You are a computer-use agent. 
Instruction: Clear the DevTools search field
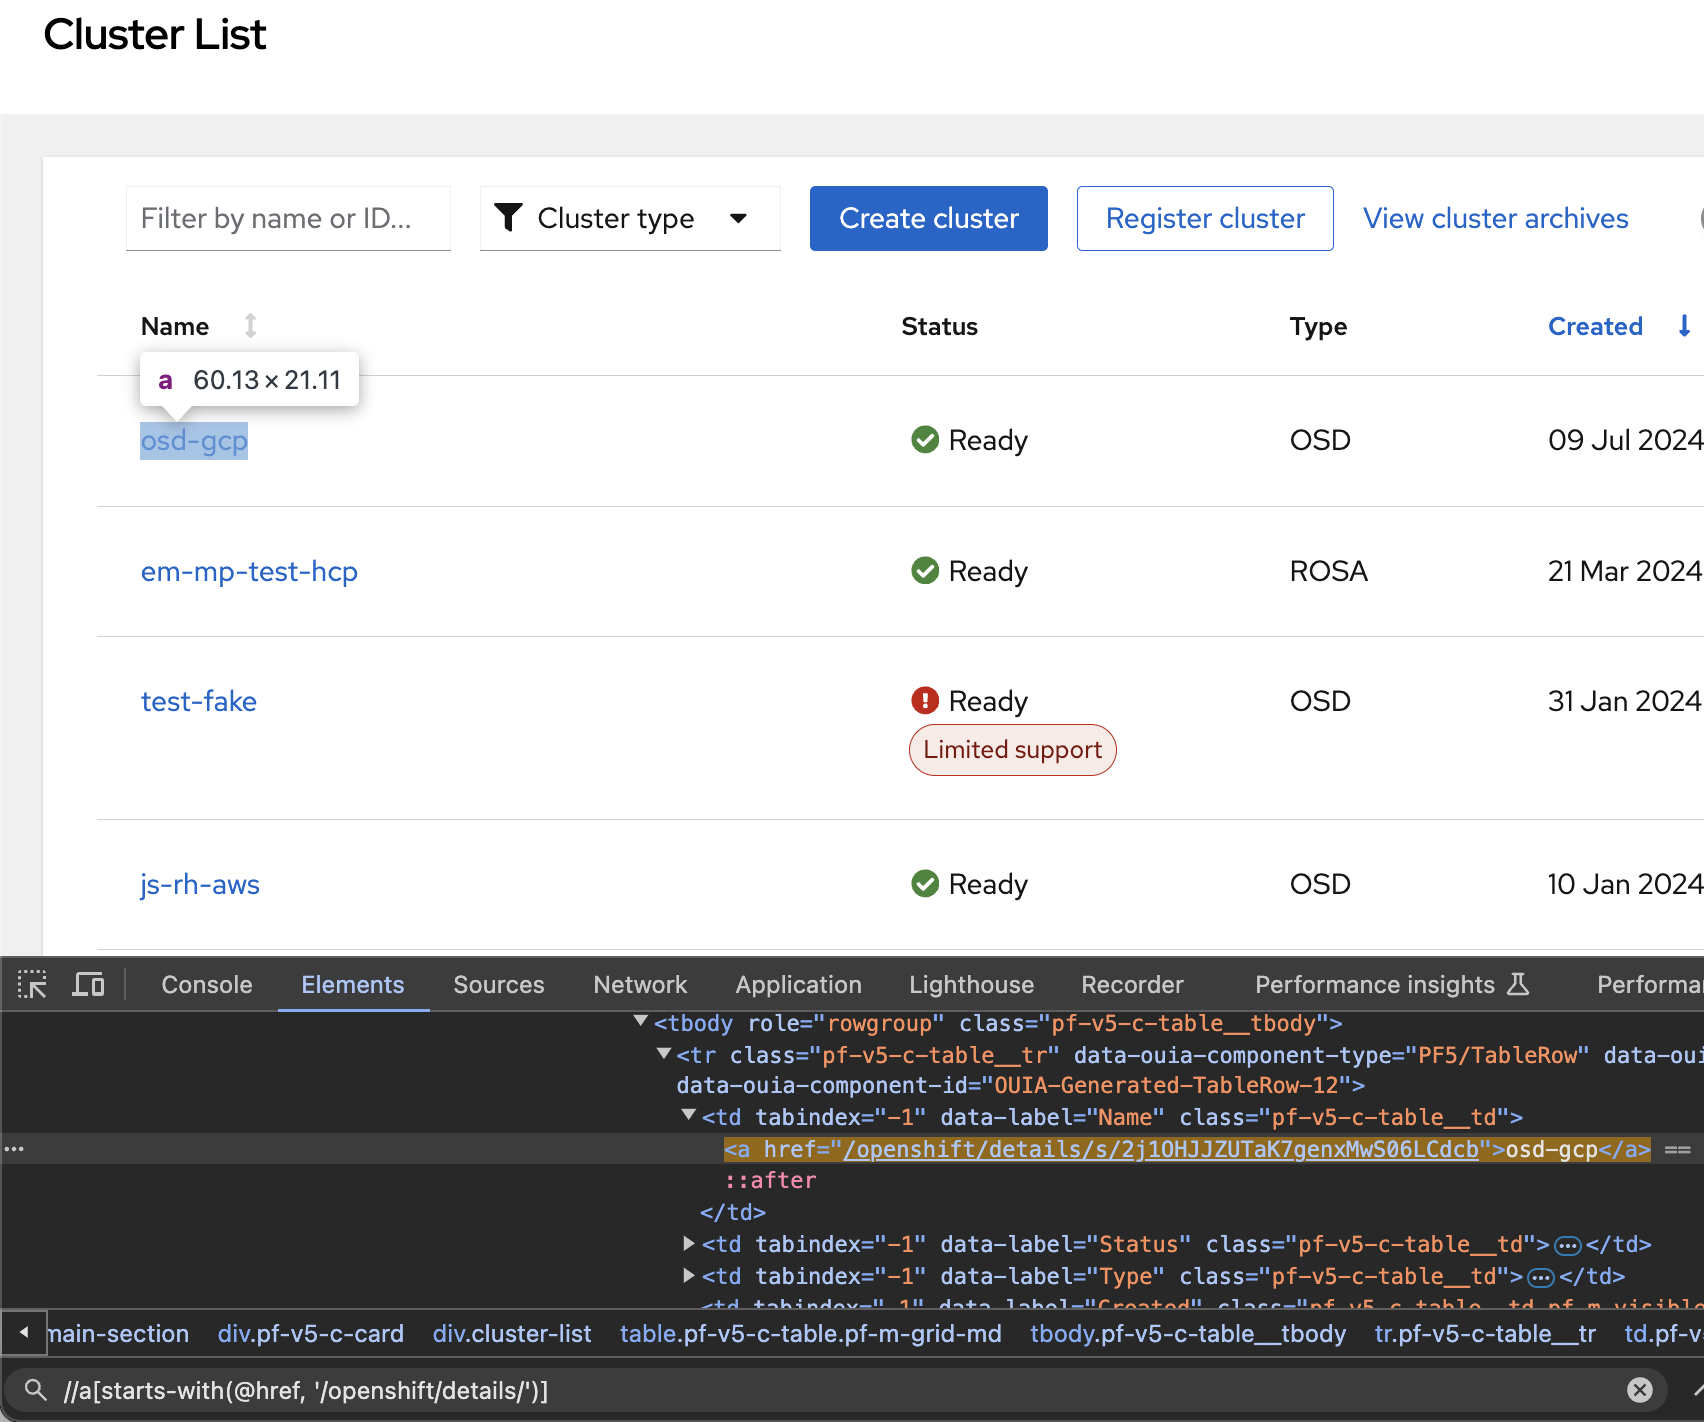point(1639,1389)
